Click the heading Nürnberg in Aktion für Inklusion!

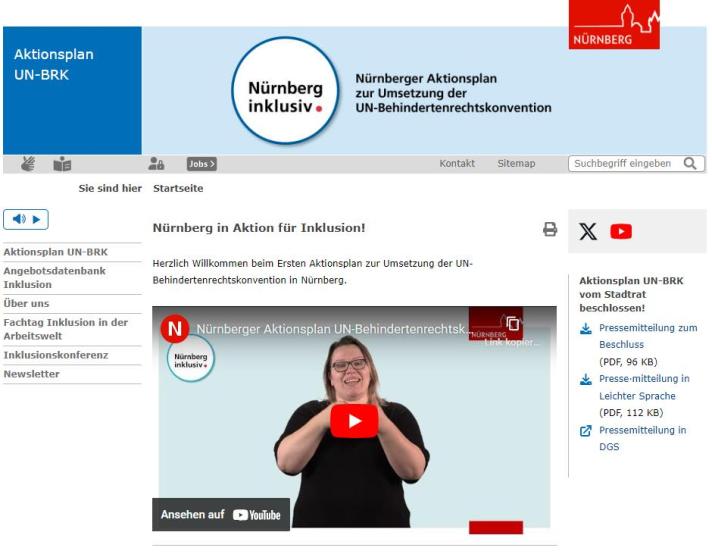(259, 228)
